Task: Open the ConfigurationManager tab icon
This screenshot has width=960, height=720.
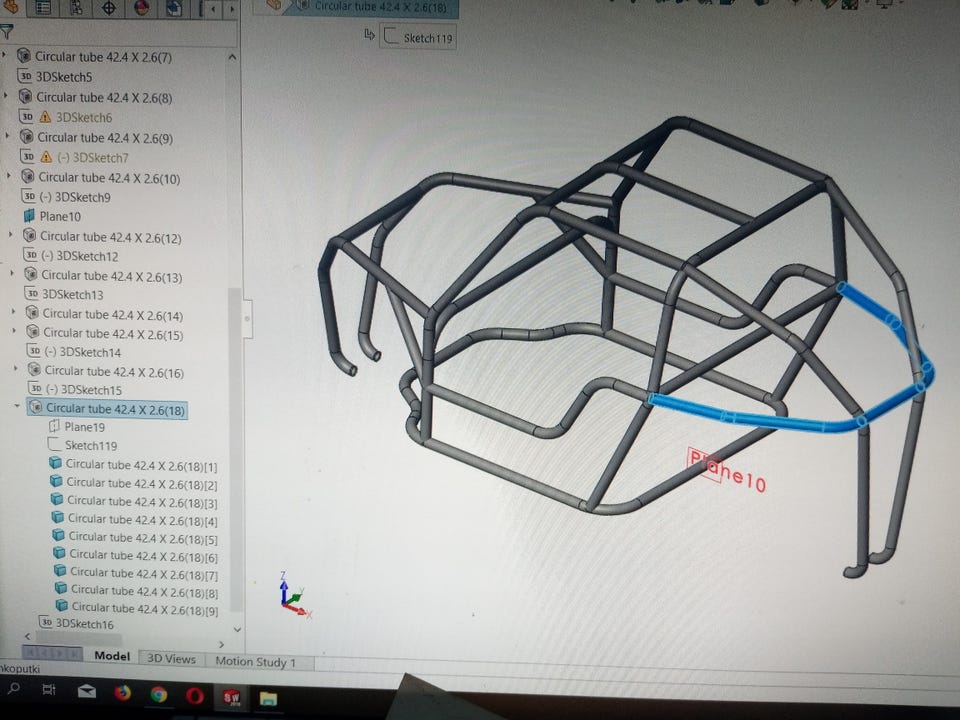Action: click(77, 7)
